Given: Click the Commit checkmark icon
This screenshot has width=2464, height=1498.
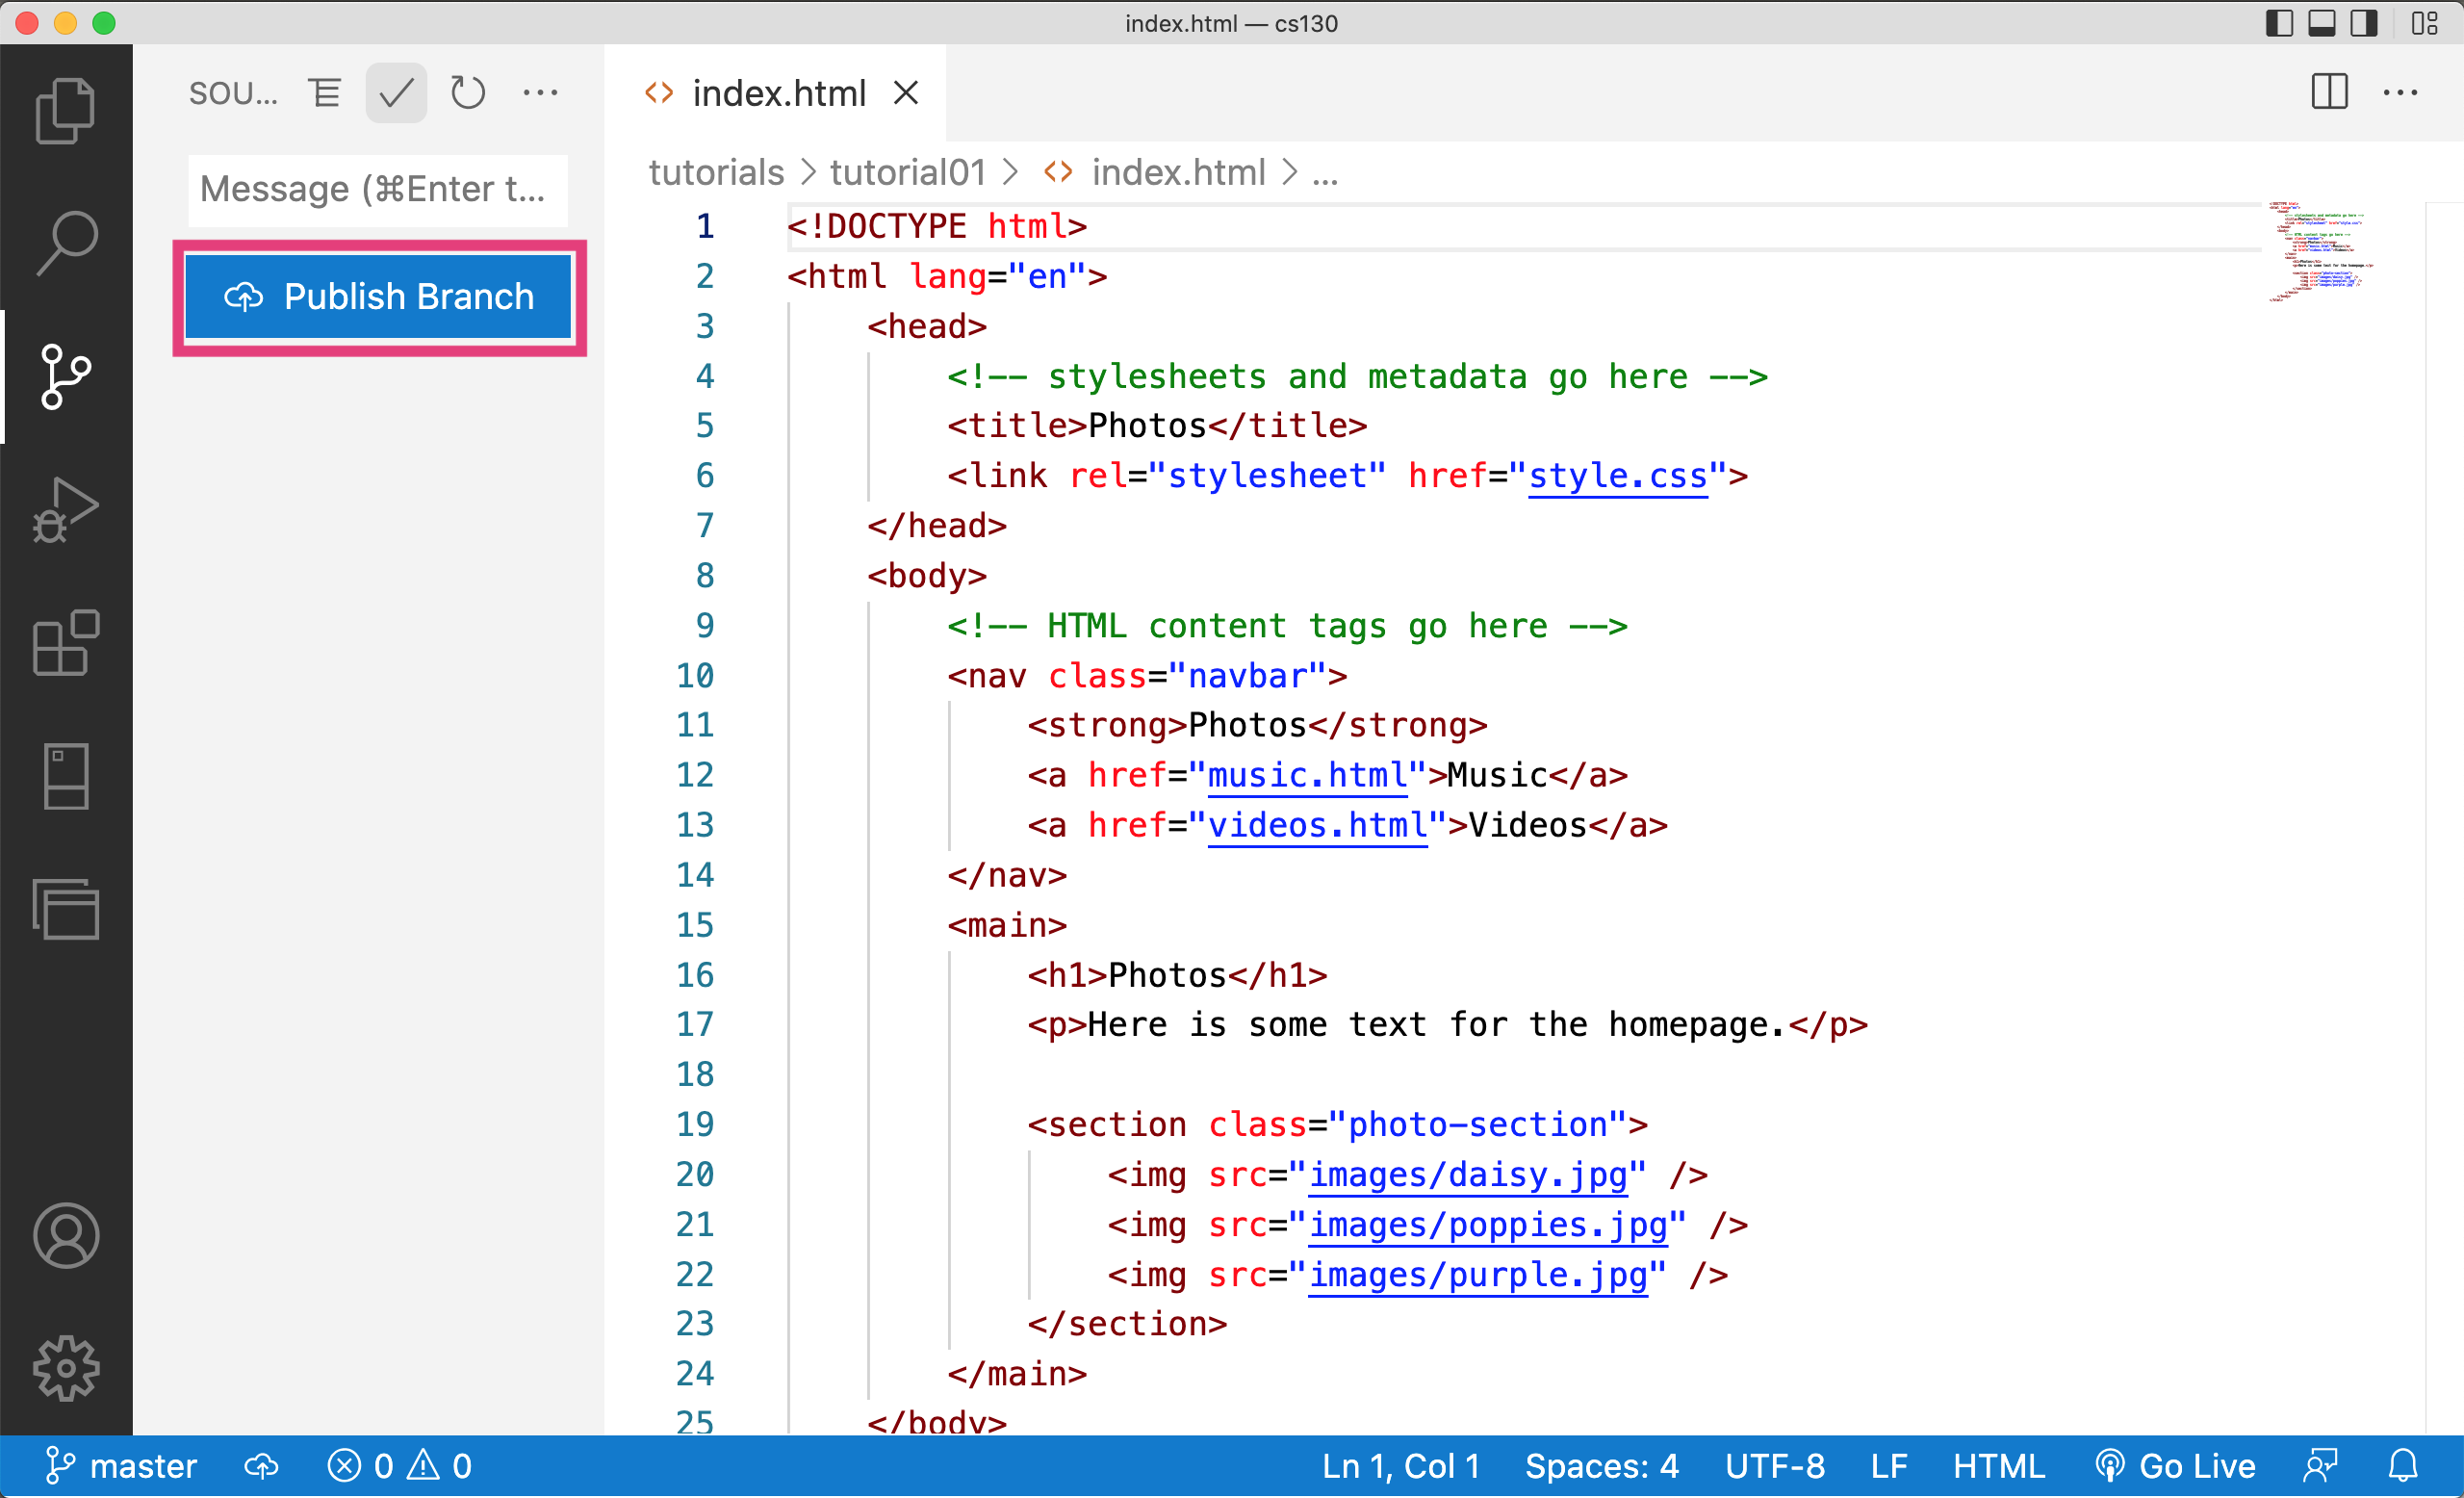Looking at the screenshot, I should (x=396, y=93).
